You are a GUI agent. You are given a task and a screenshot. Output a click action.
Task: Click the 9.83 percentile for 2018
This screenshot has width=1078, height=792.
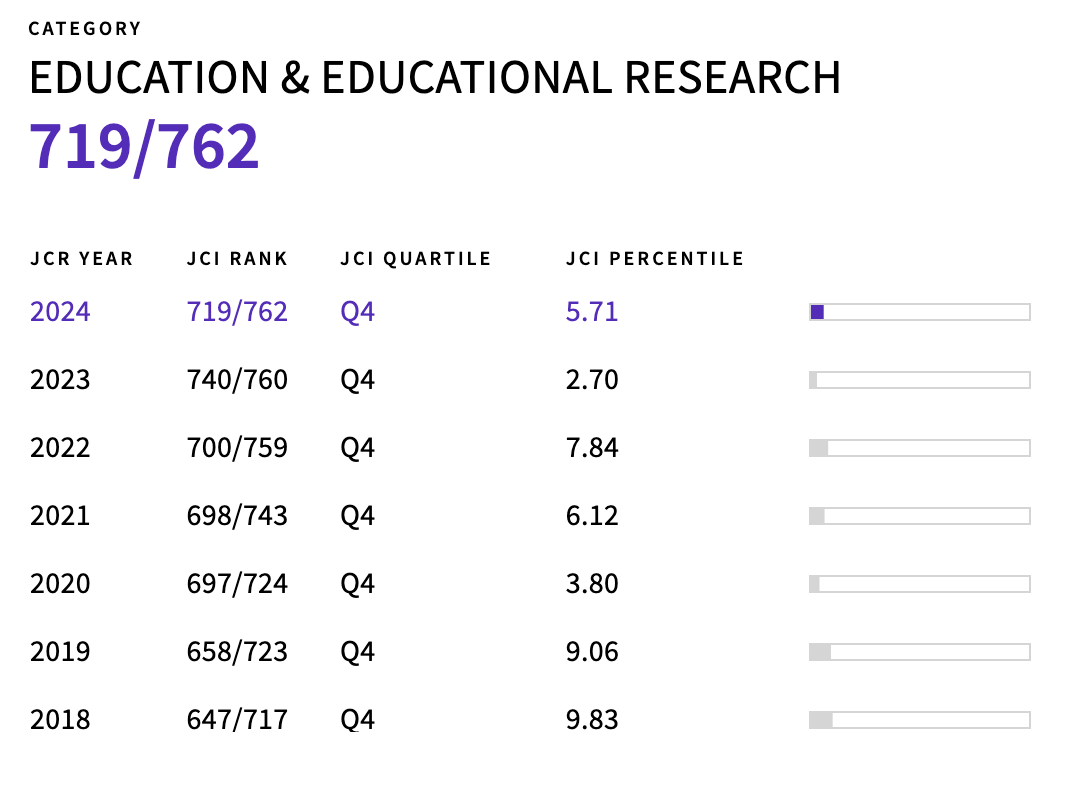(x=592, y=720)
